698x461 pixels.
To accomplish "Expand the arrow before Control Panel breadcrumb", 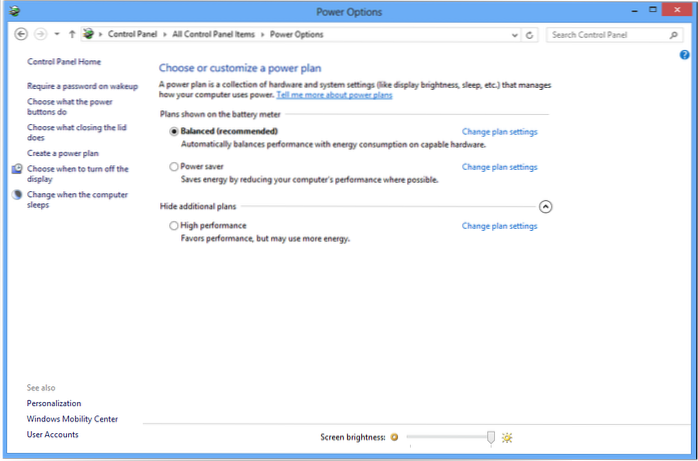I will click(101, 35).
